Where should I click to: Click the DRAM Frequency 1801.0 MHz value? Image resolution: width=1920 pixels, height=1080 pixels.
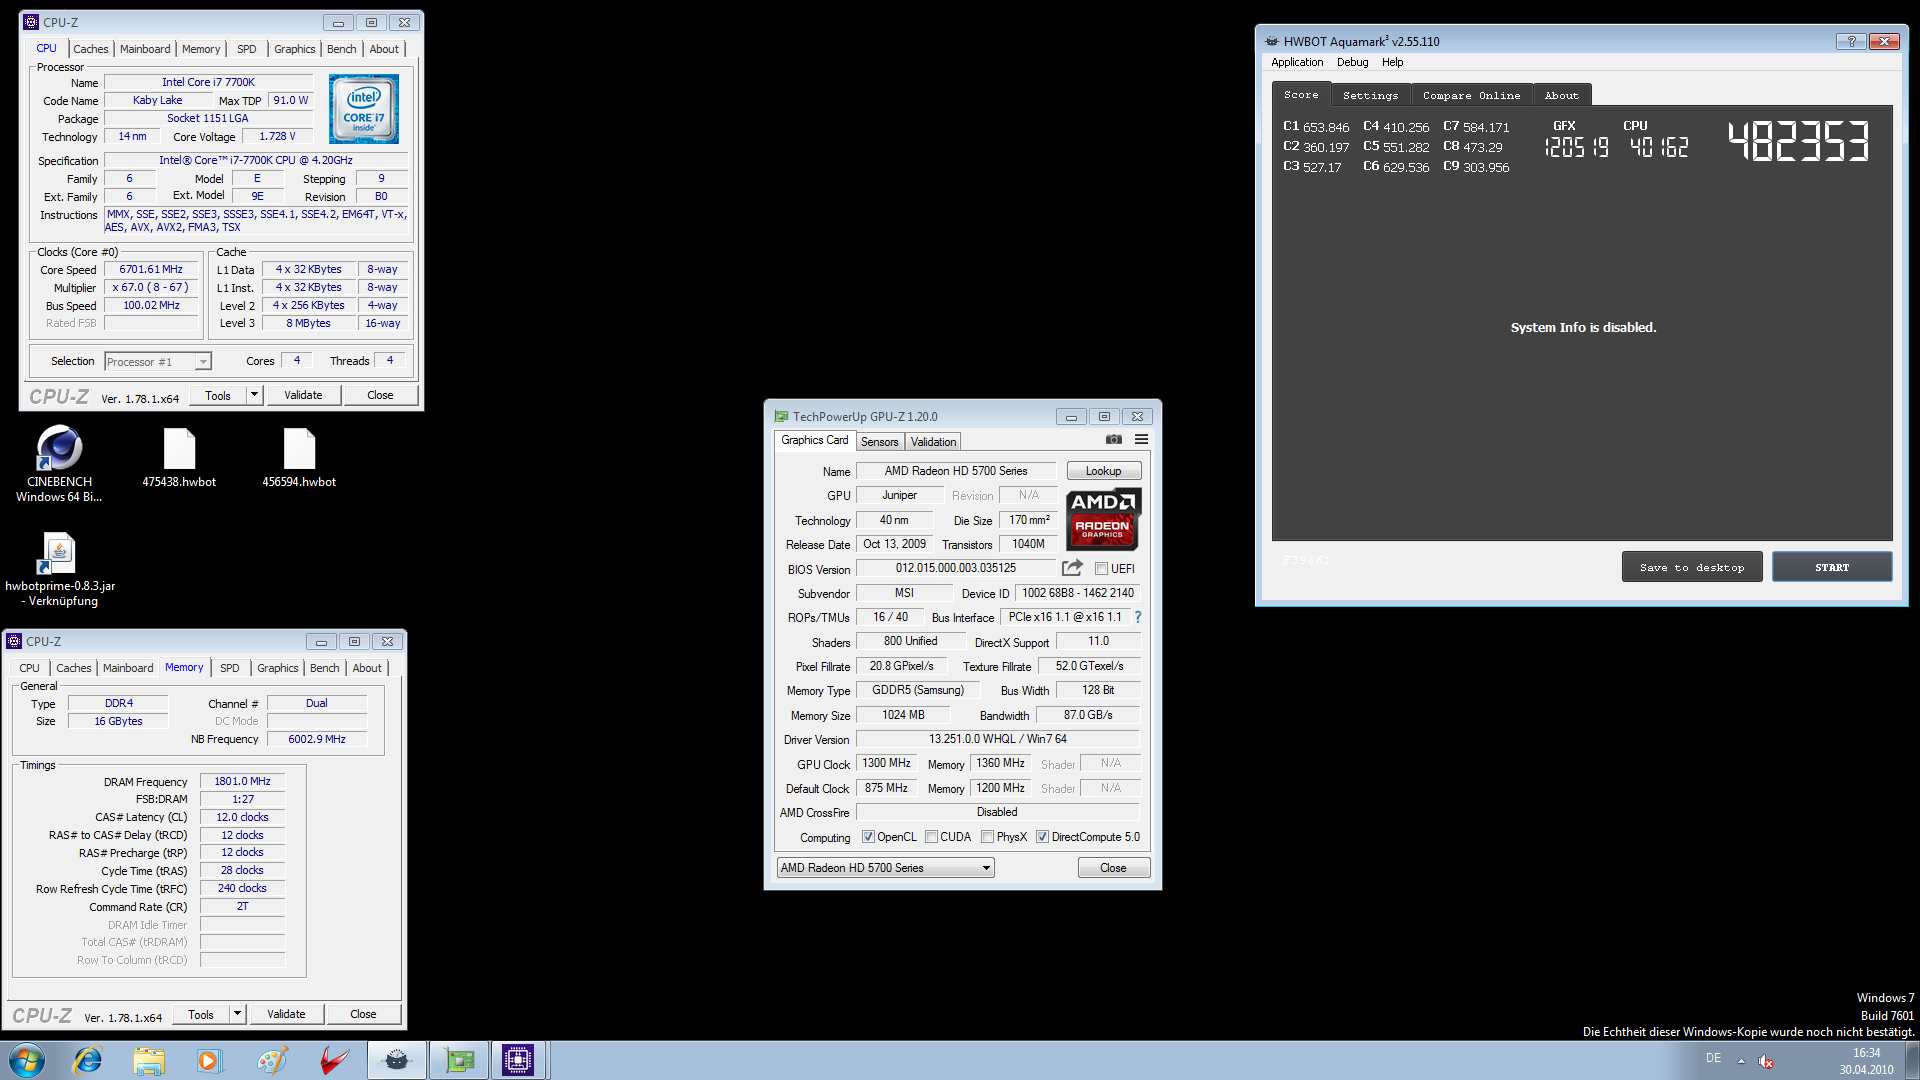tap(242, 782)
